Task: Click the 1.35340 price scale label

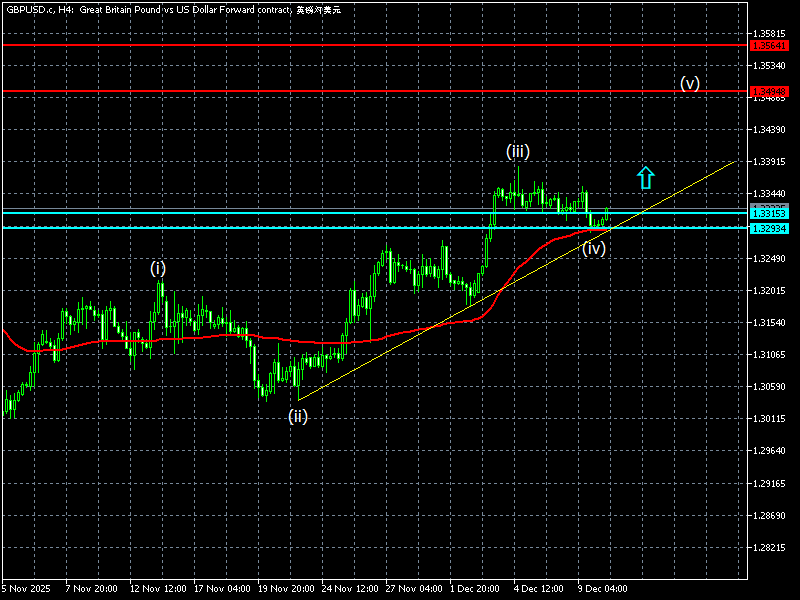Action: click(769, 66)
